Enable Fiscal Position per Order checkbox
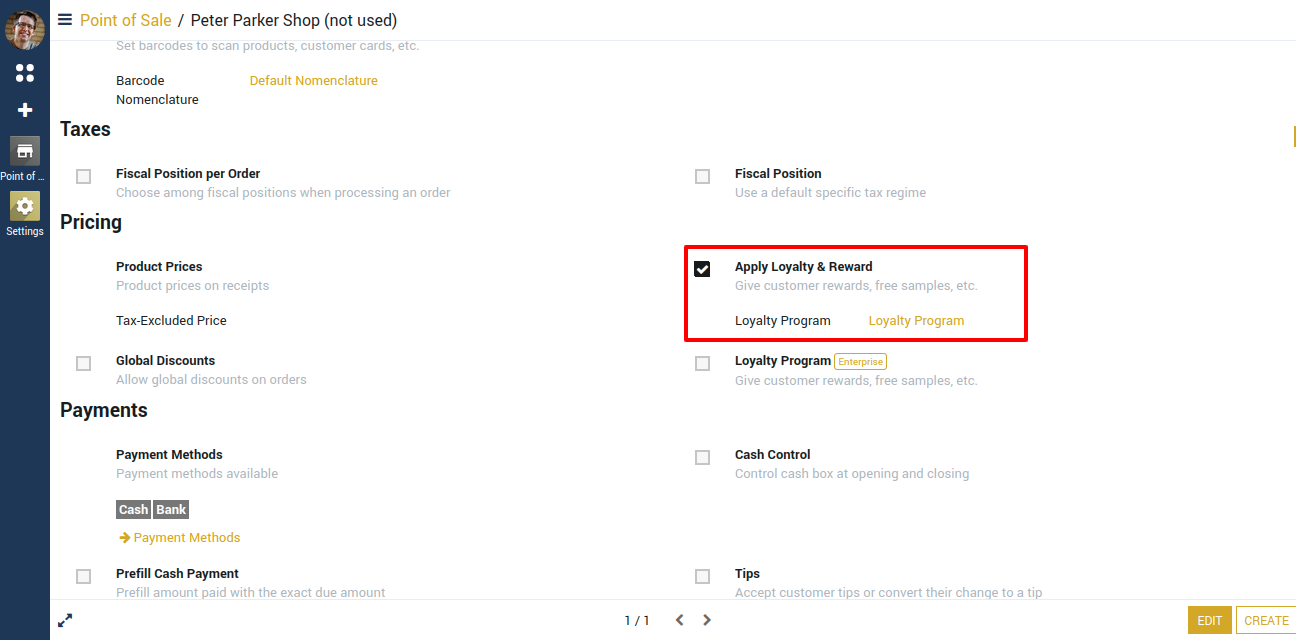Viewport: 1296px width, 640px height. 84,176
